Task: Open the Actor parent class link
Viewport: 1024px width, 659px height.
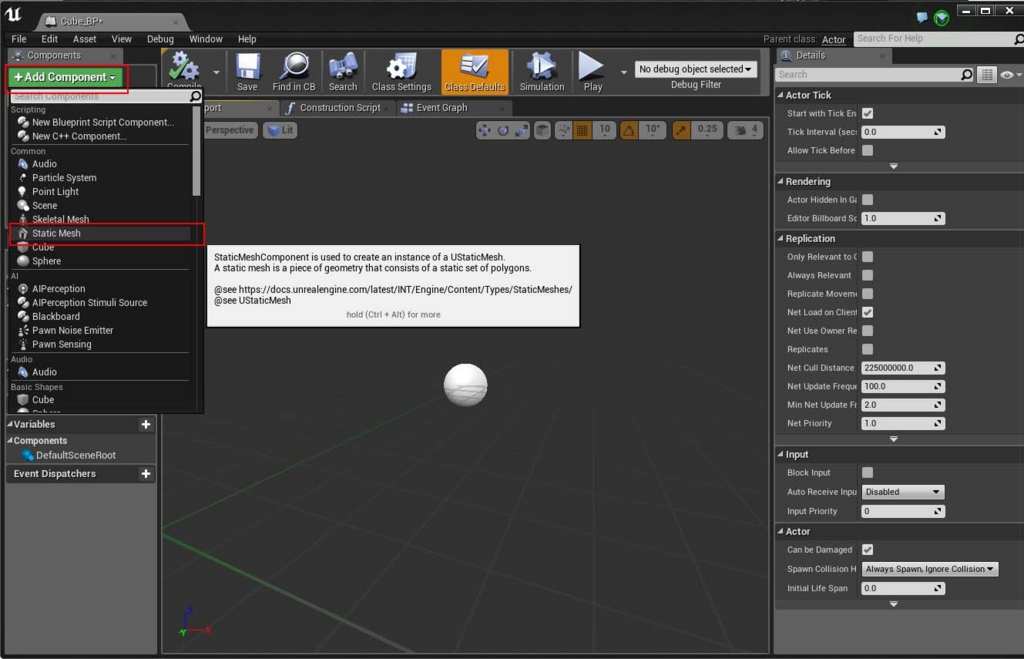Action: 833,40
